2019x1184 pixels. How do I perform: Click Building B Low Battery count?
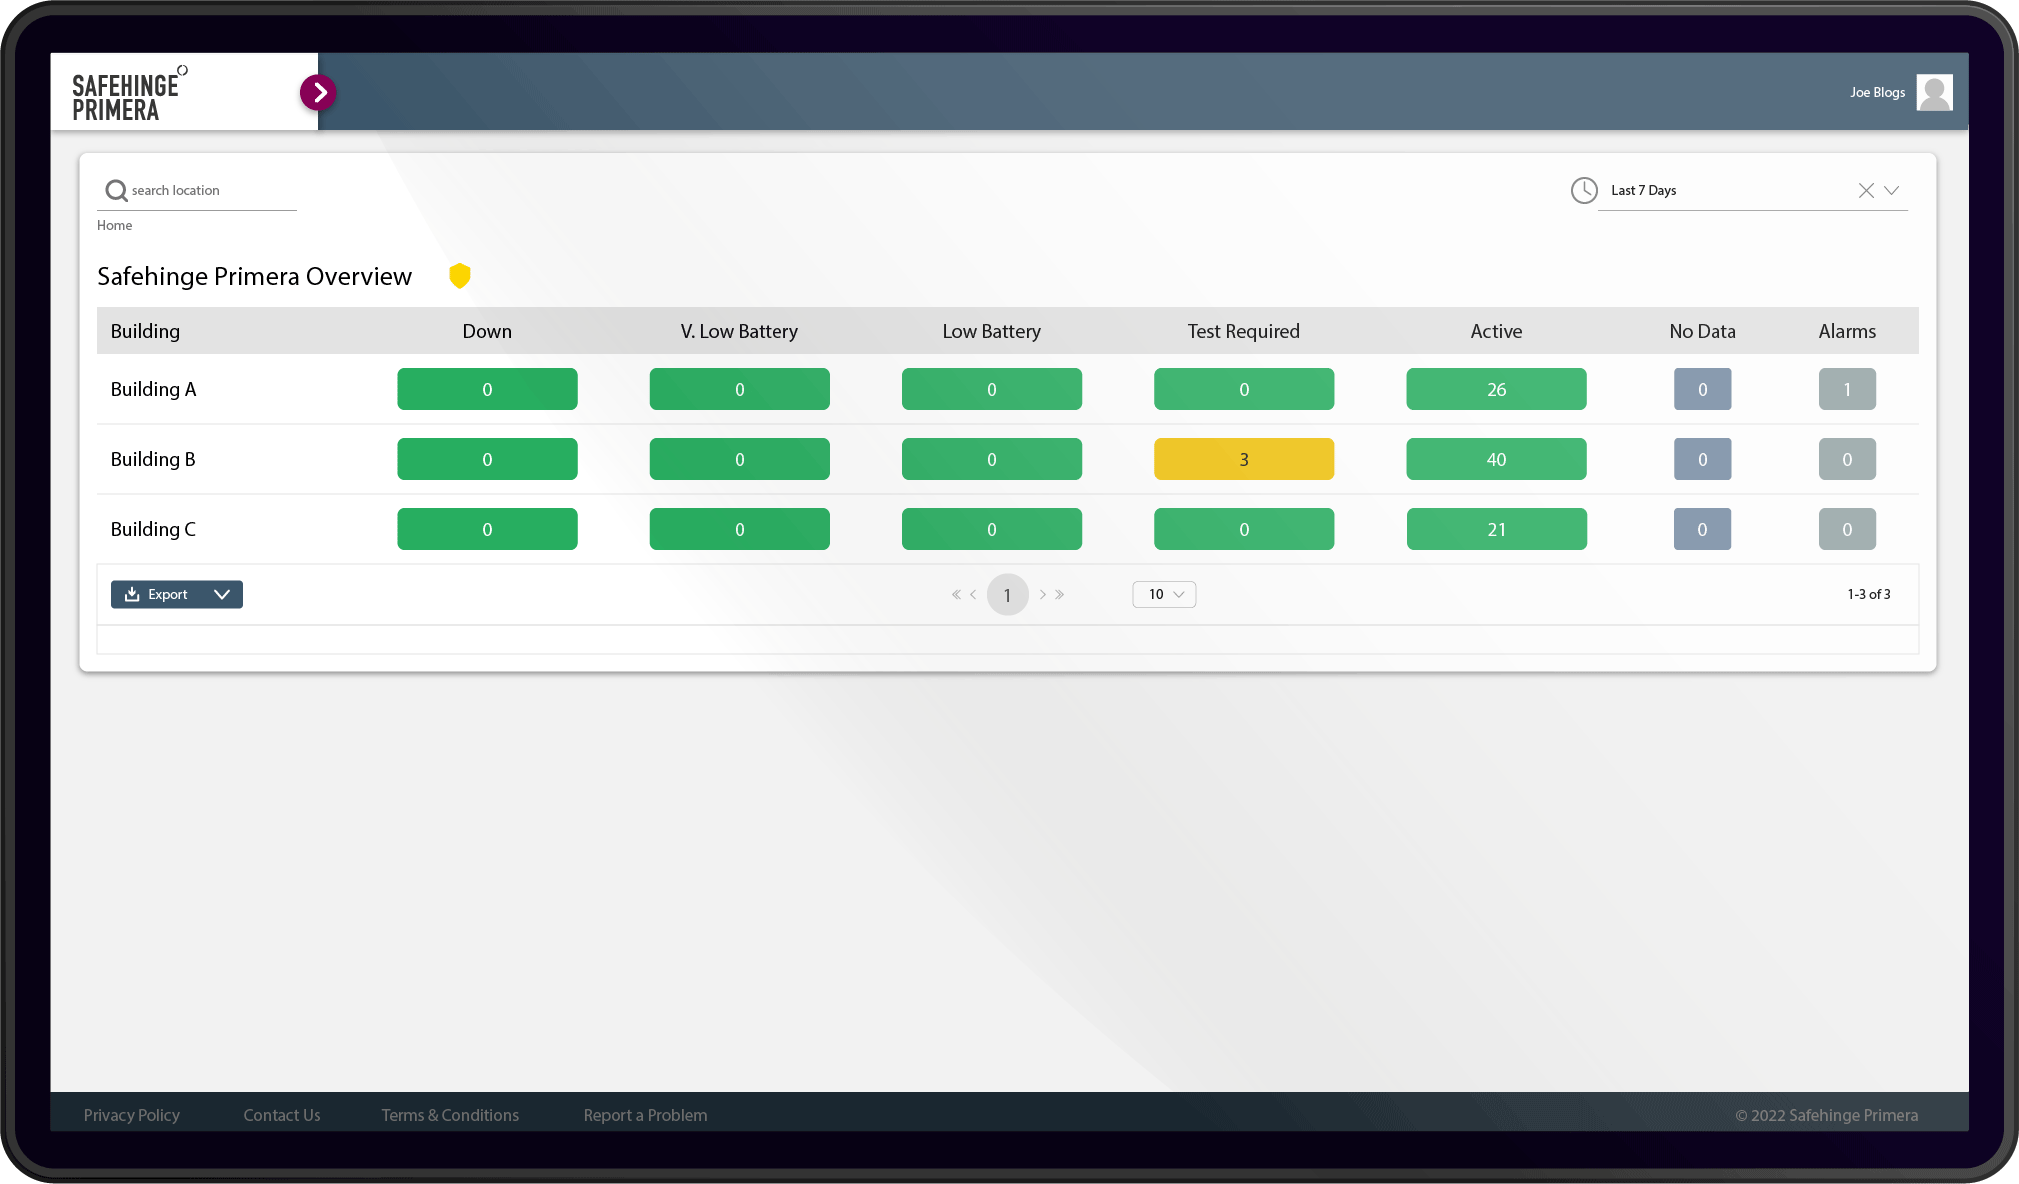point(991,459)
